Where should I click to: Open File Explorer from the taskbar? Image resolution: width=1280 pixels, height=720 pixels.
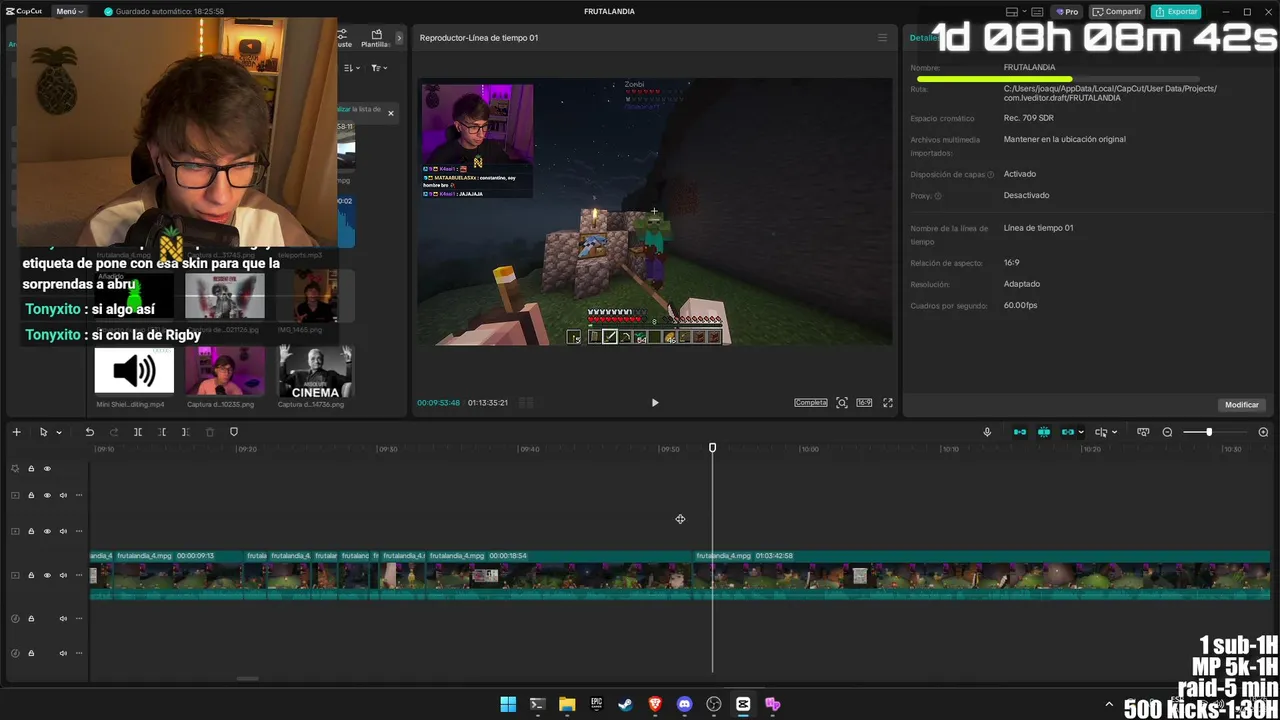tap(567, 704)
